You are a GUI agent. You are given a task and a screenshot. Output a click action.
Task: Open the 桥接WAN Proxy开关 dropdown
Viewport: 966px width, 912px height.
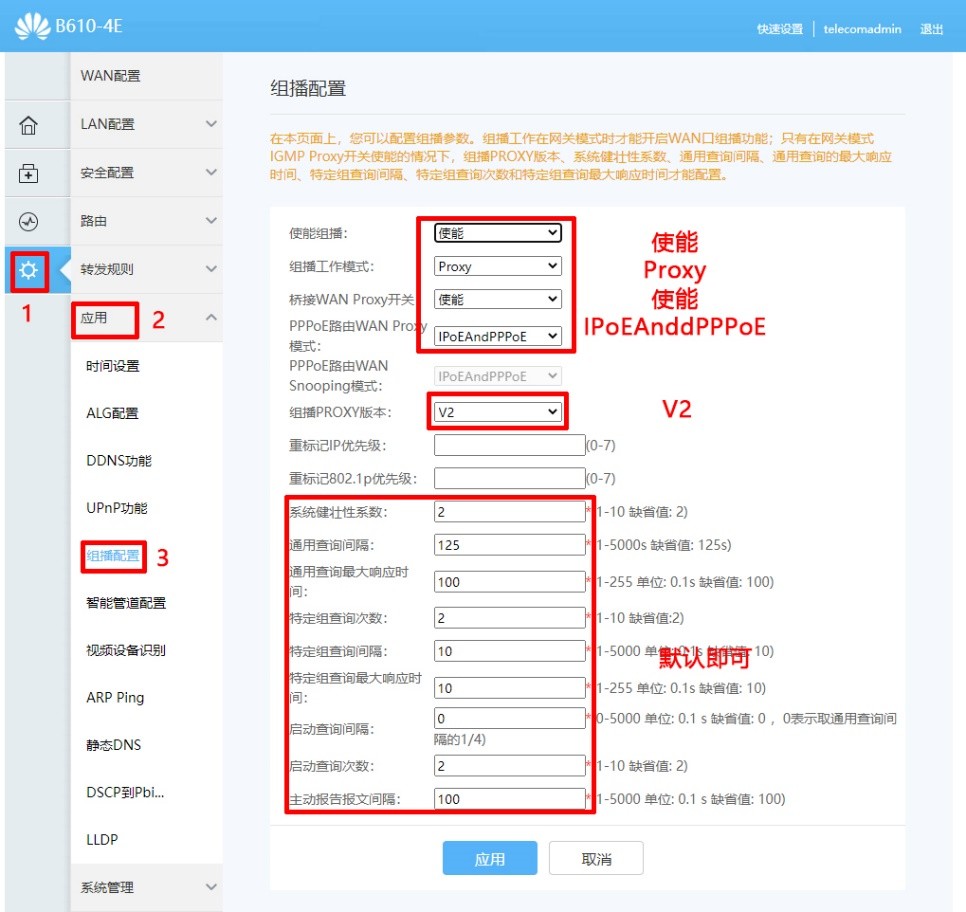pos(497,298)
